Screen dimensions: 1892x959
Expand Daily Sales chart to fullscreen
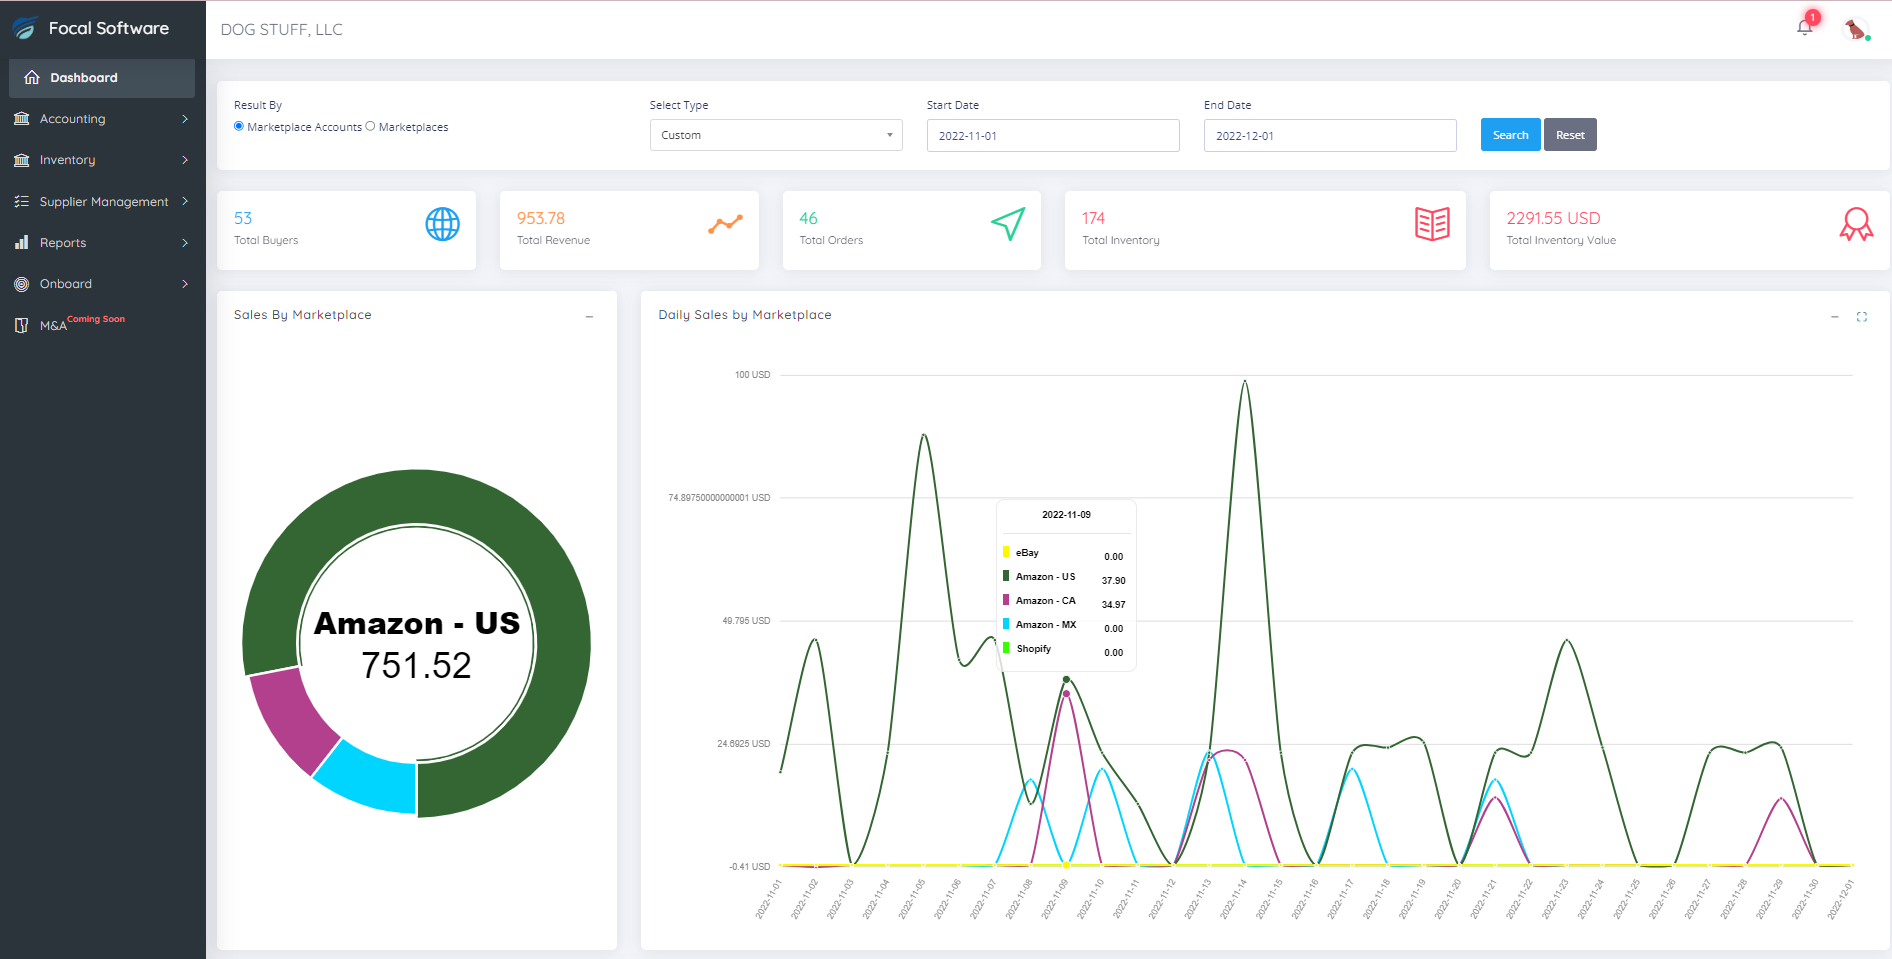[x=1861, y=317]
